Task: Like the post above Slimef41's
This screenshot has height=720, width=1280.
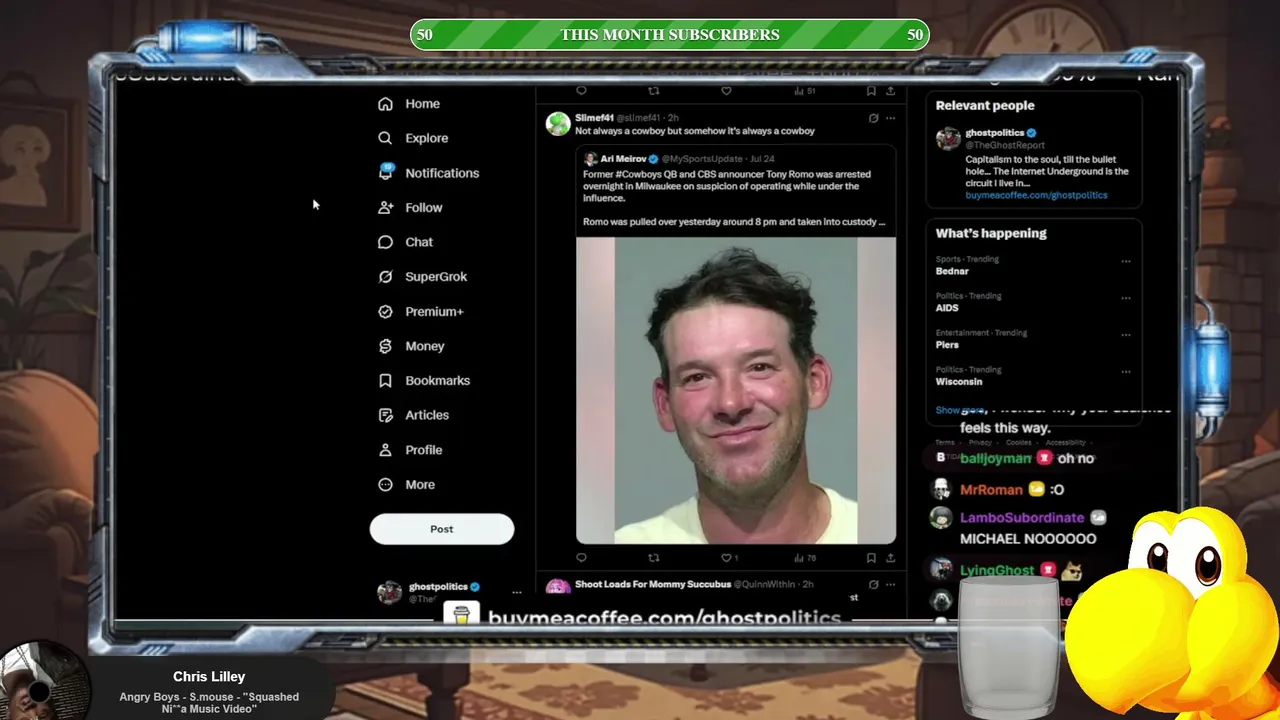Action: (x=727, y=91)
